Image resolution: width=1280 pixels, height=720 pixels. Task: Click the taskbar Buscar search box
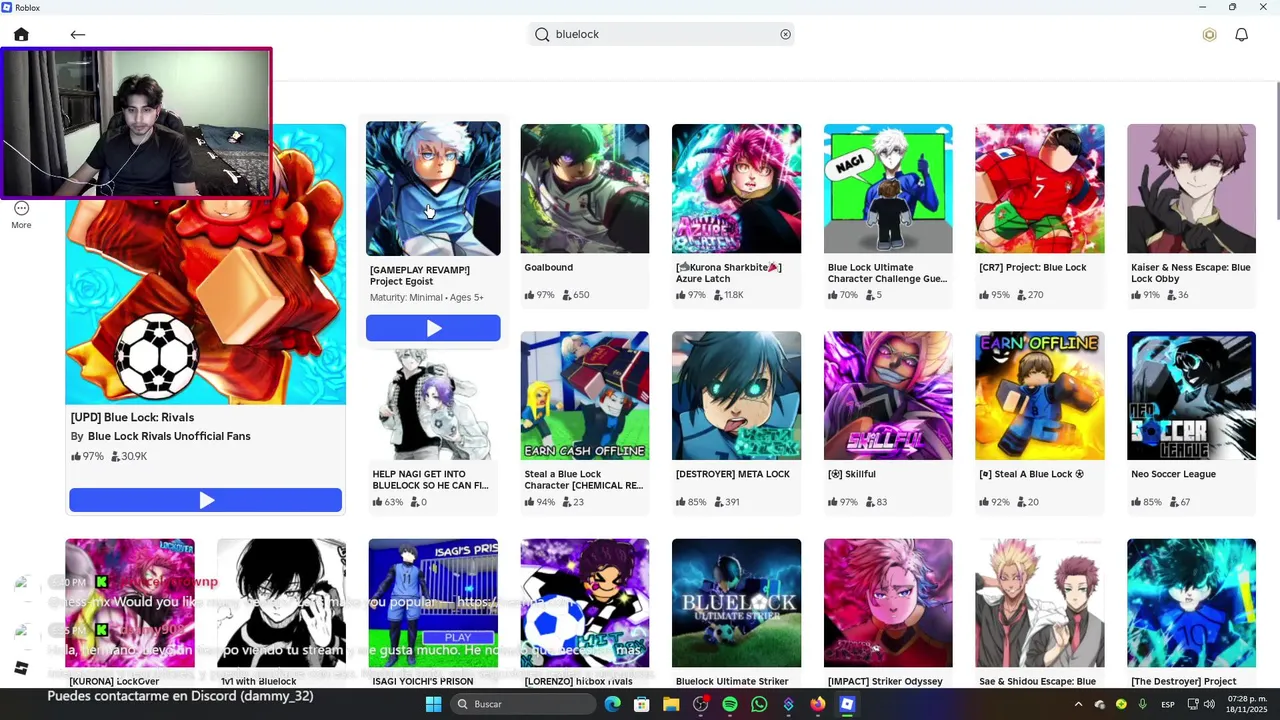[522, 704]
